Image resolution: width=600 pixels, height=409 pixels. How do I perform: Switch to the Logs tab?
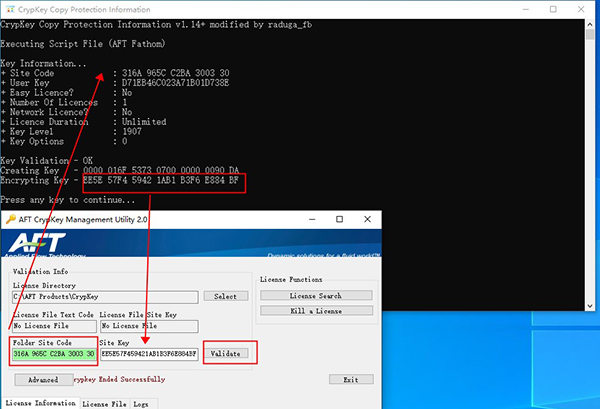(x=141, y=404)
